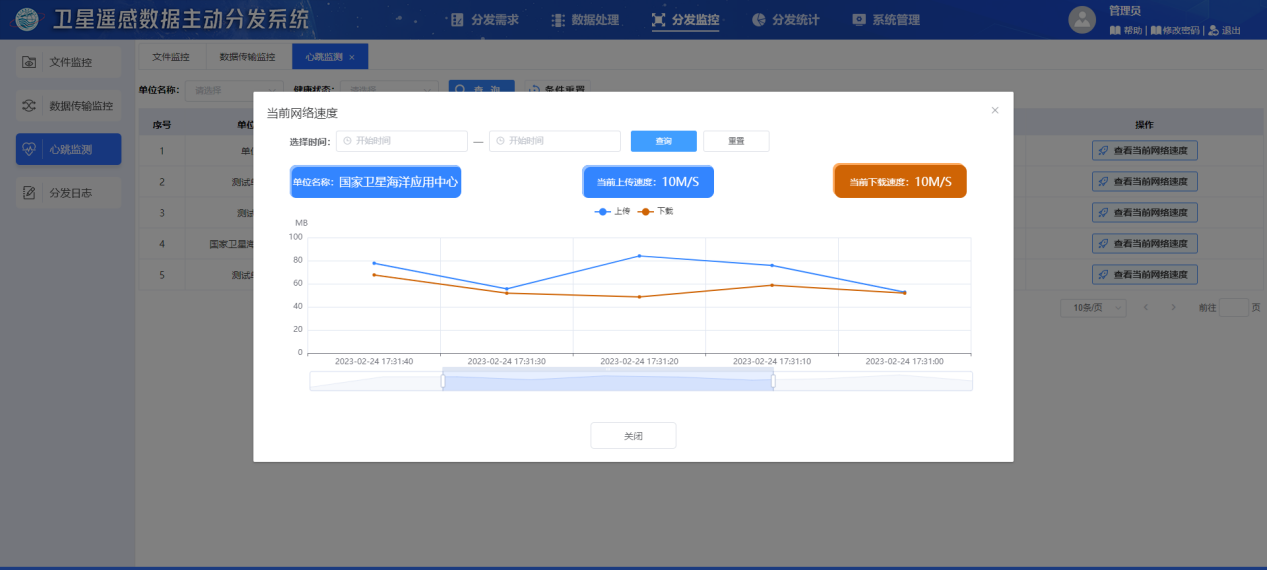Click the 数据传输监控 sidebar icon
This screenshot has width=1267, height=570.
pyautogui.click(x=30, y=106)
